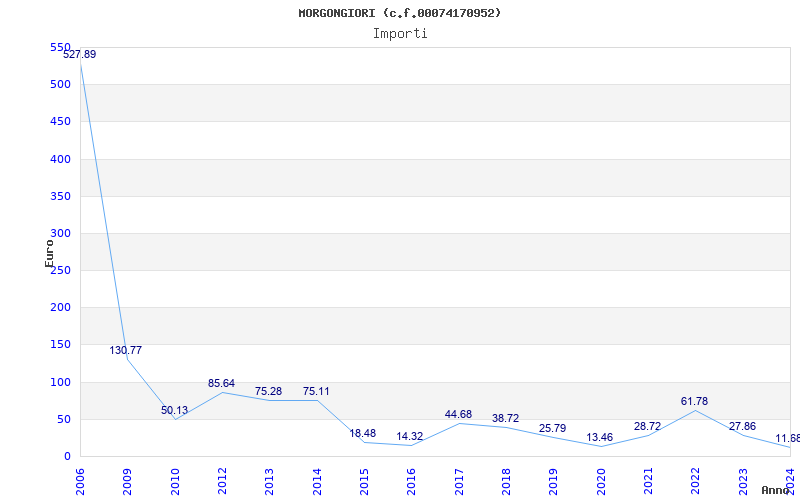The image size is (800, 500).
Task: Select the 2020 x-axis year label
Action: tap(601, 482)
